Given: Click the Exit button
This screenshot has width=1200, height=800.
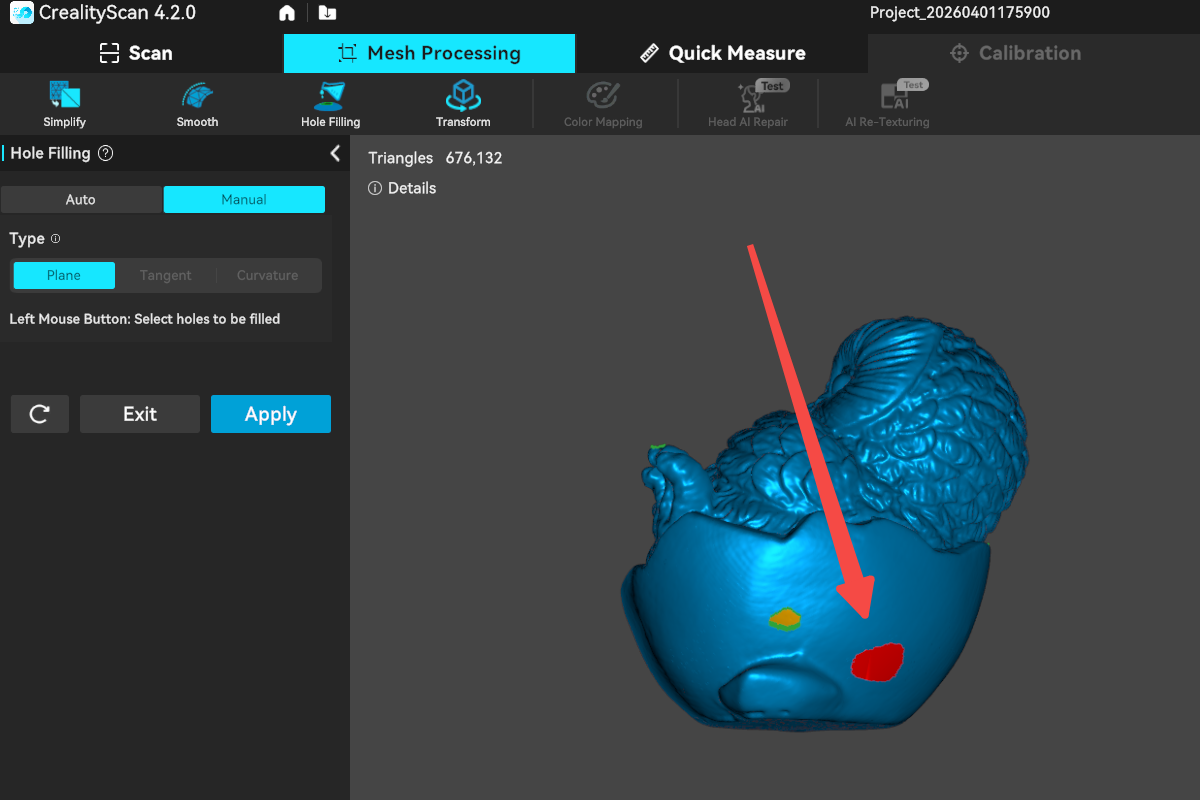Looking at the screenshot, I should point(140,414).
